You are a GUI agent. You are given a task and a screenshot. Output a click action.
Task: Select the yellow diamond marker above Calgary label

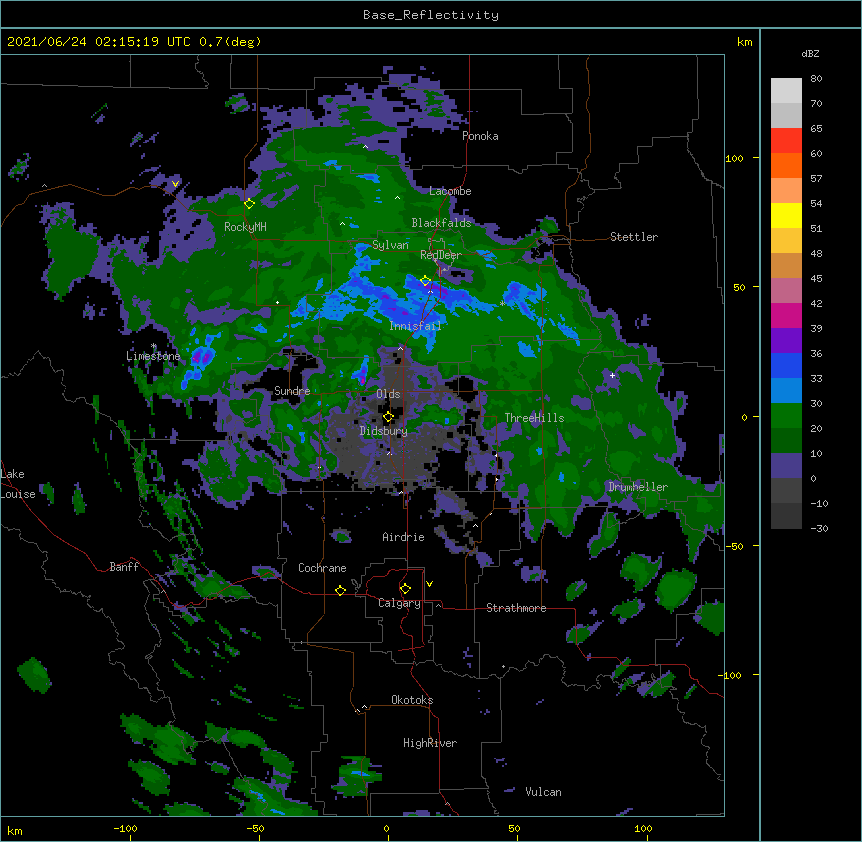click(x=405, y=589)
